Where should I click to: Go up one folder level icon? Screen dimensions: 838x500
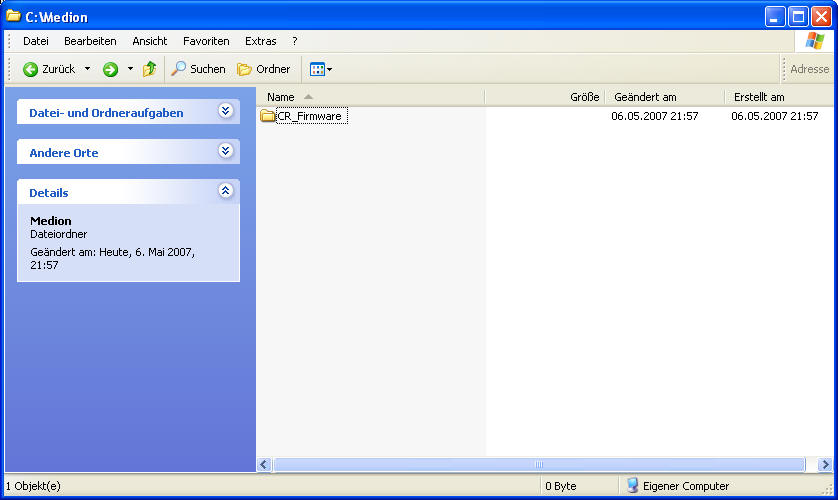click(x=149, y=69)
